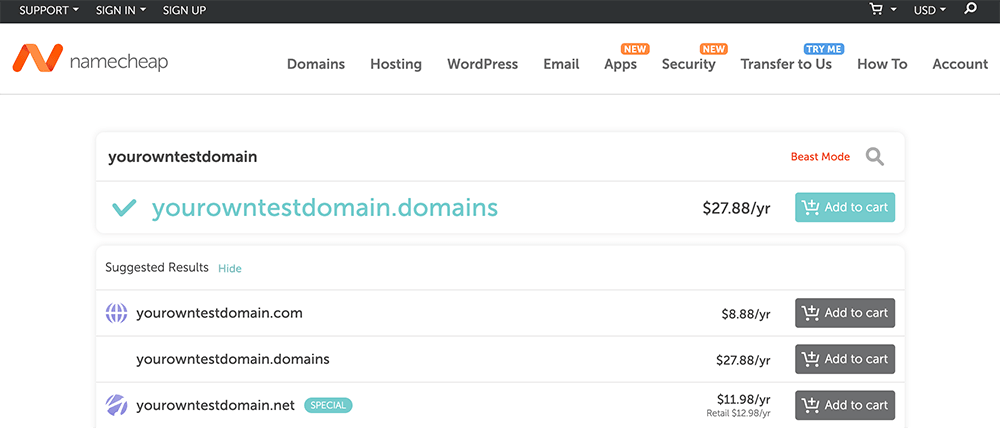Click the $11.98/yr price

click(x=744, y=399)
